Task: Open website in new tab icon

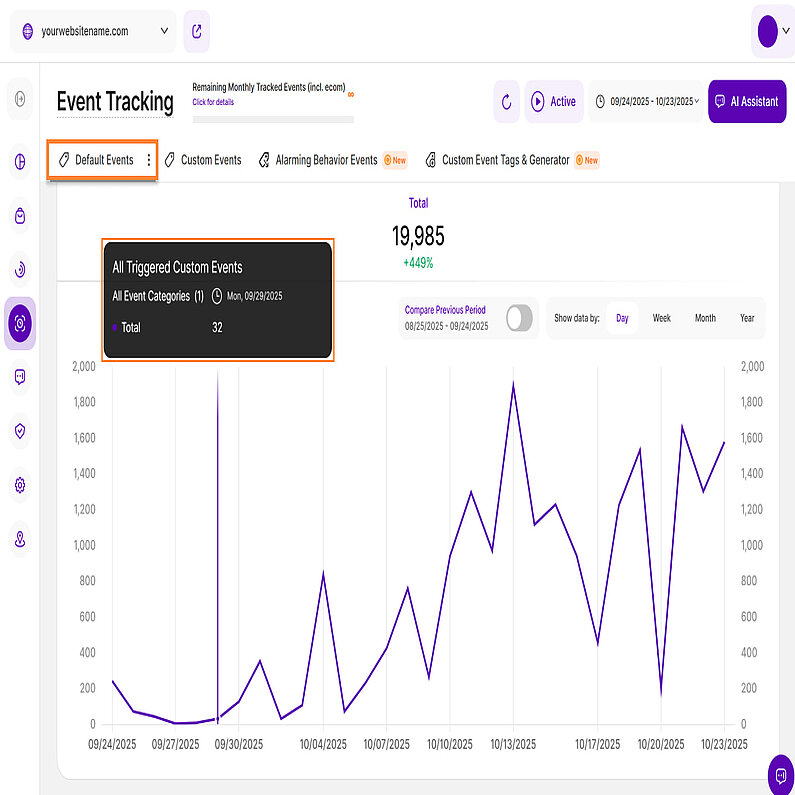Action: (197, 31)
